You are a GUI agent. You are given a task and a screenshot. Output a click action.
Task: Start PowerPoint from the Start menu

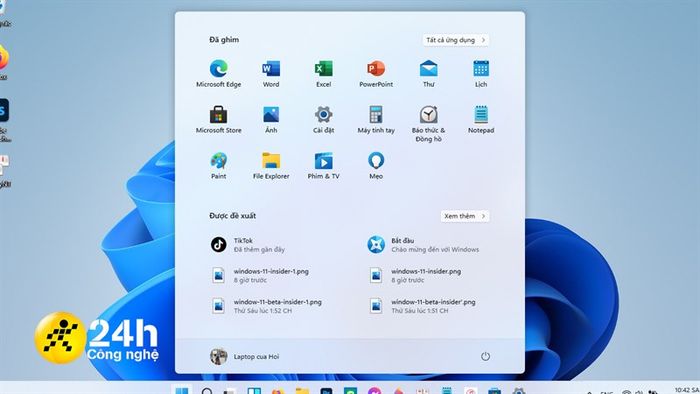(376, 74)
